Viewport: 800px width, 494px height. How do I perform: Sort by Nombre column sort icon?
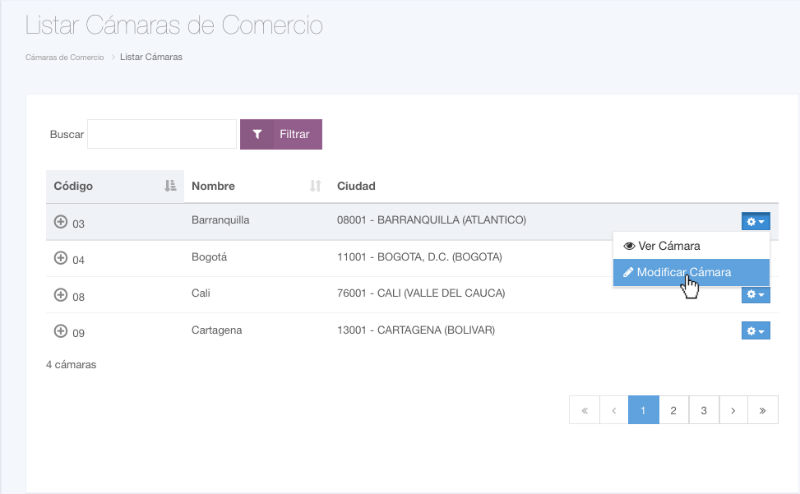pyautogui.click(x=315, y=186)
